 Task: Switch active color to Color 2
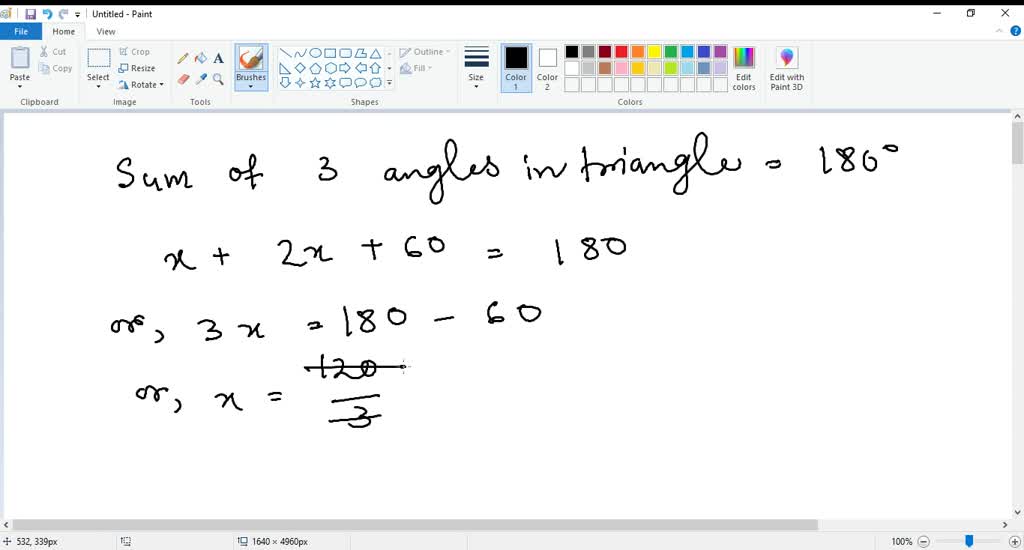coord(547,67)
